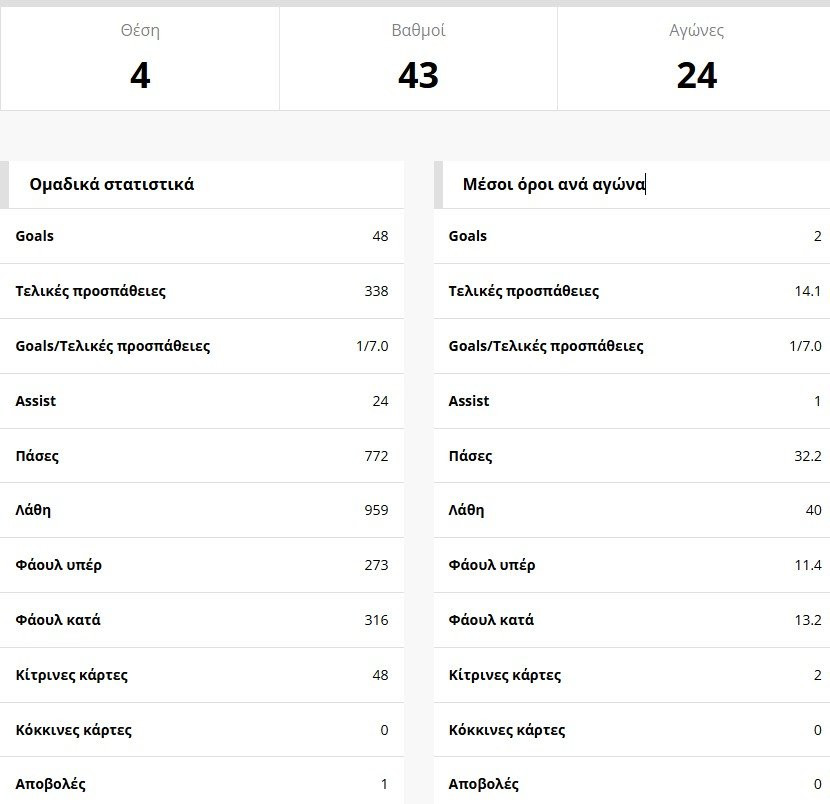Select the Μέσοι όροι ανά αγώνα header
This screenshot has width=830, height=804.
point(554,184)
